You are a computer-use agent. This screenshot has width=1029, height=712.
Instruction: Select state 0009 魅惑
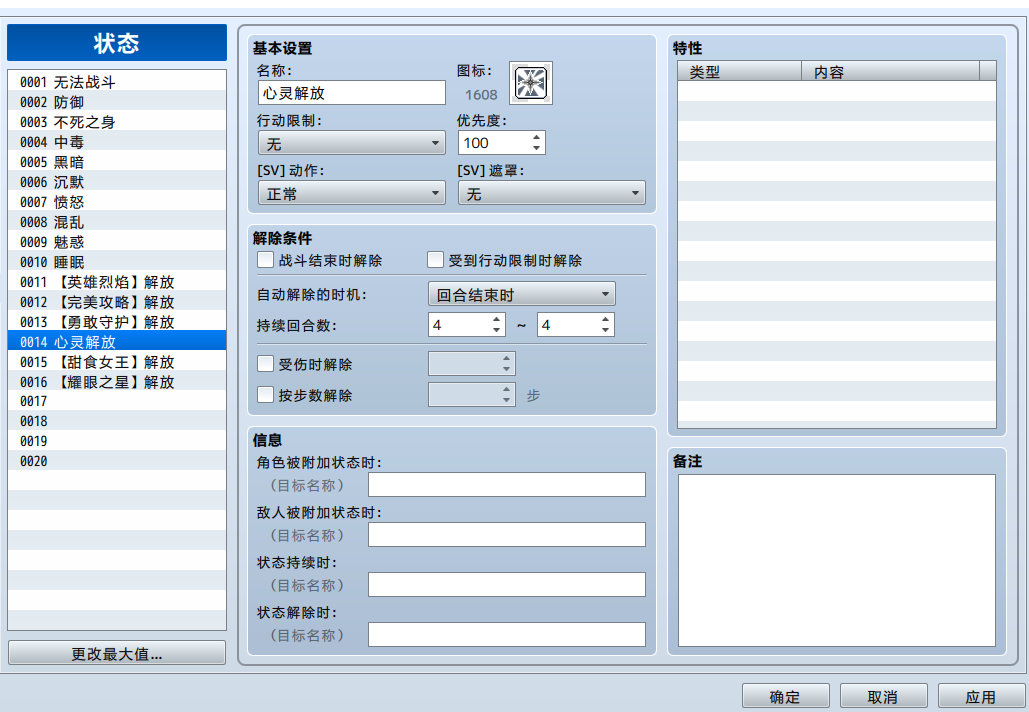tap(117, 242)
